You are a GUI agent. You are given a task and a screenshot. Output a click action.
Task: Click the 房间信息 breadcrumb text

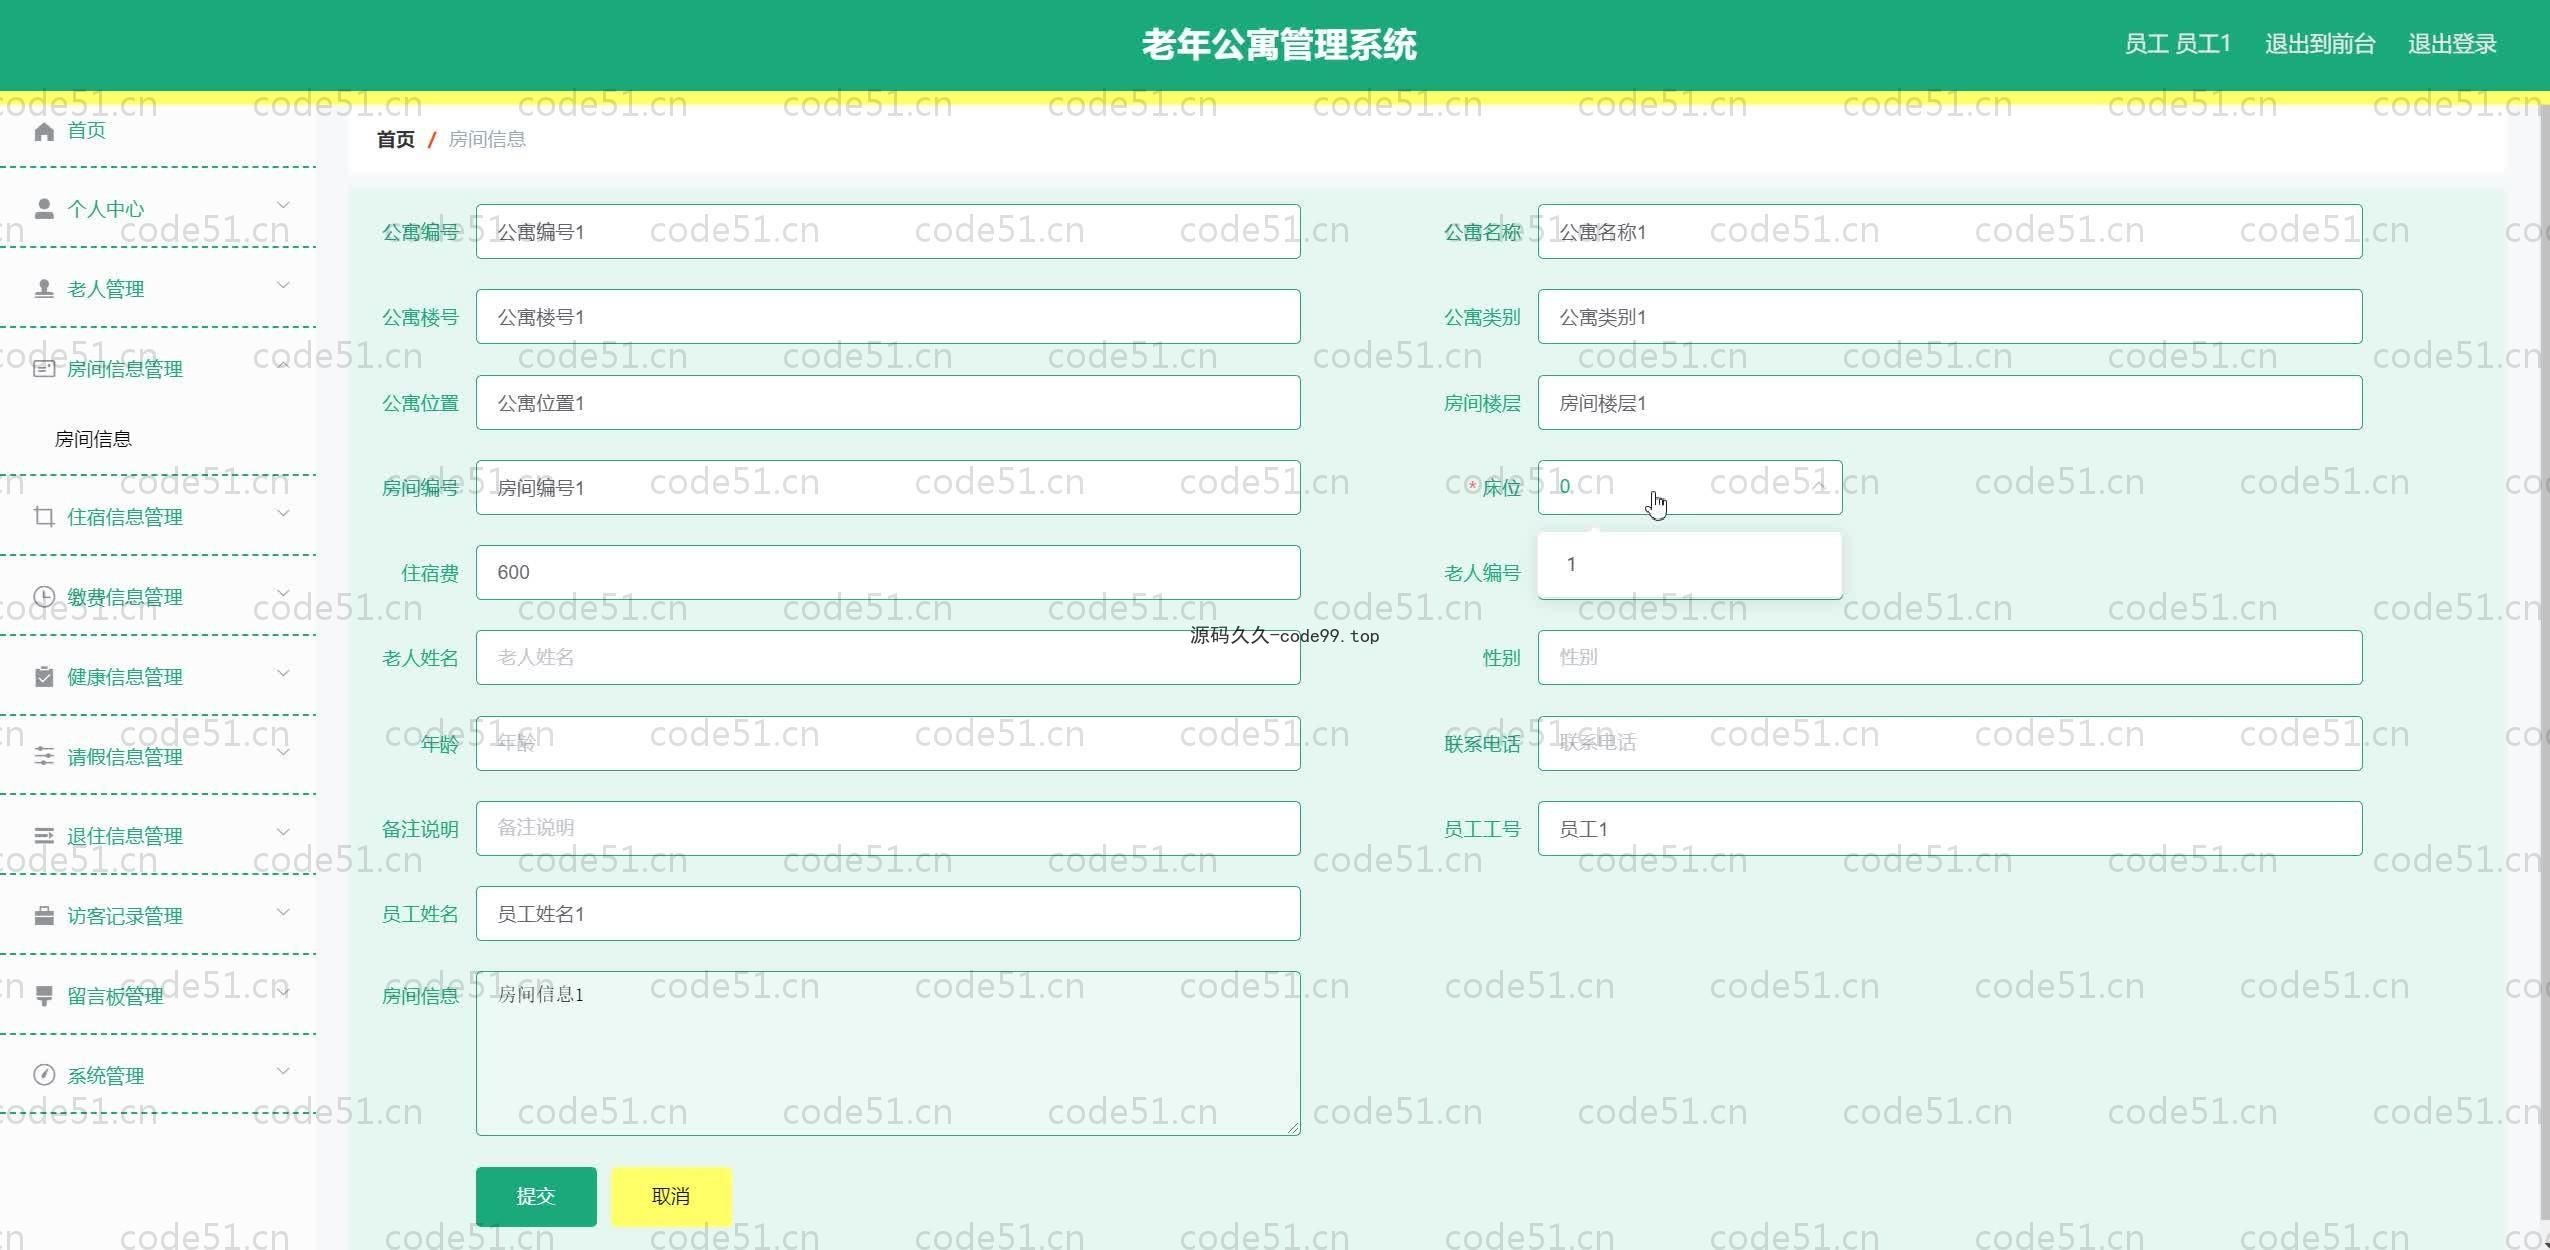487,139
